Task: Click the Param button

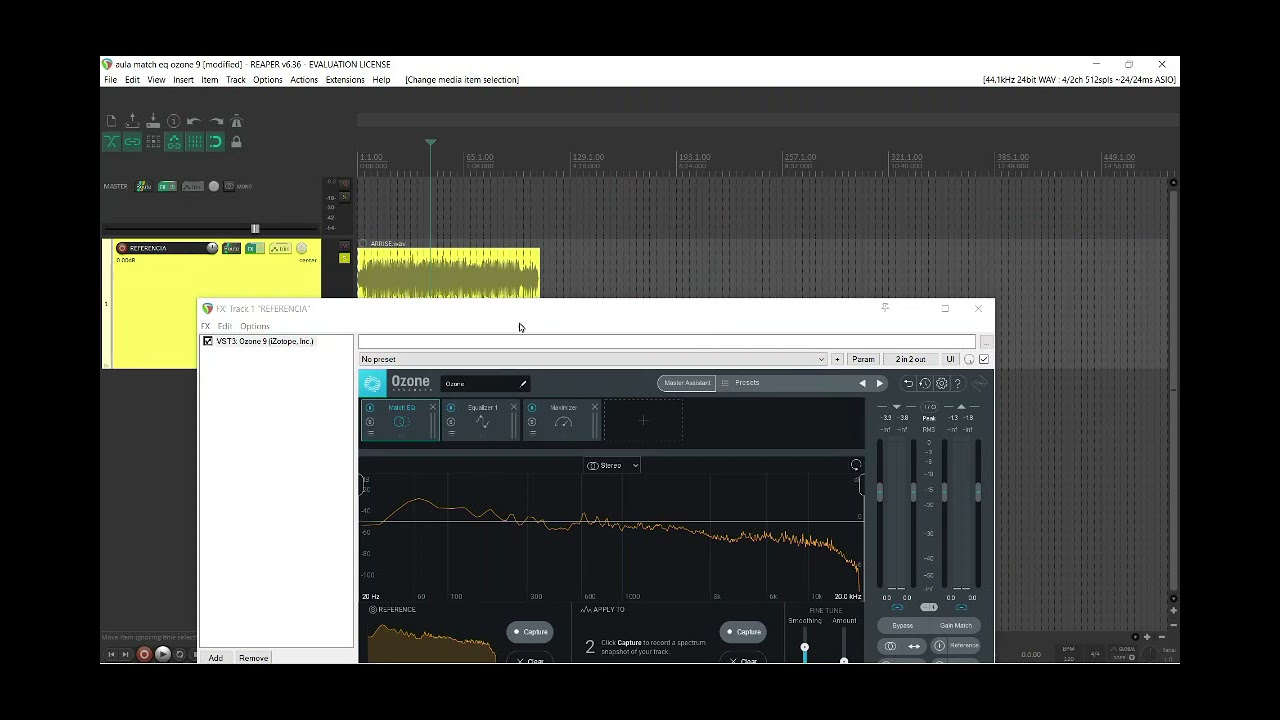Action: [863, 359]
